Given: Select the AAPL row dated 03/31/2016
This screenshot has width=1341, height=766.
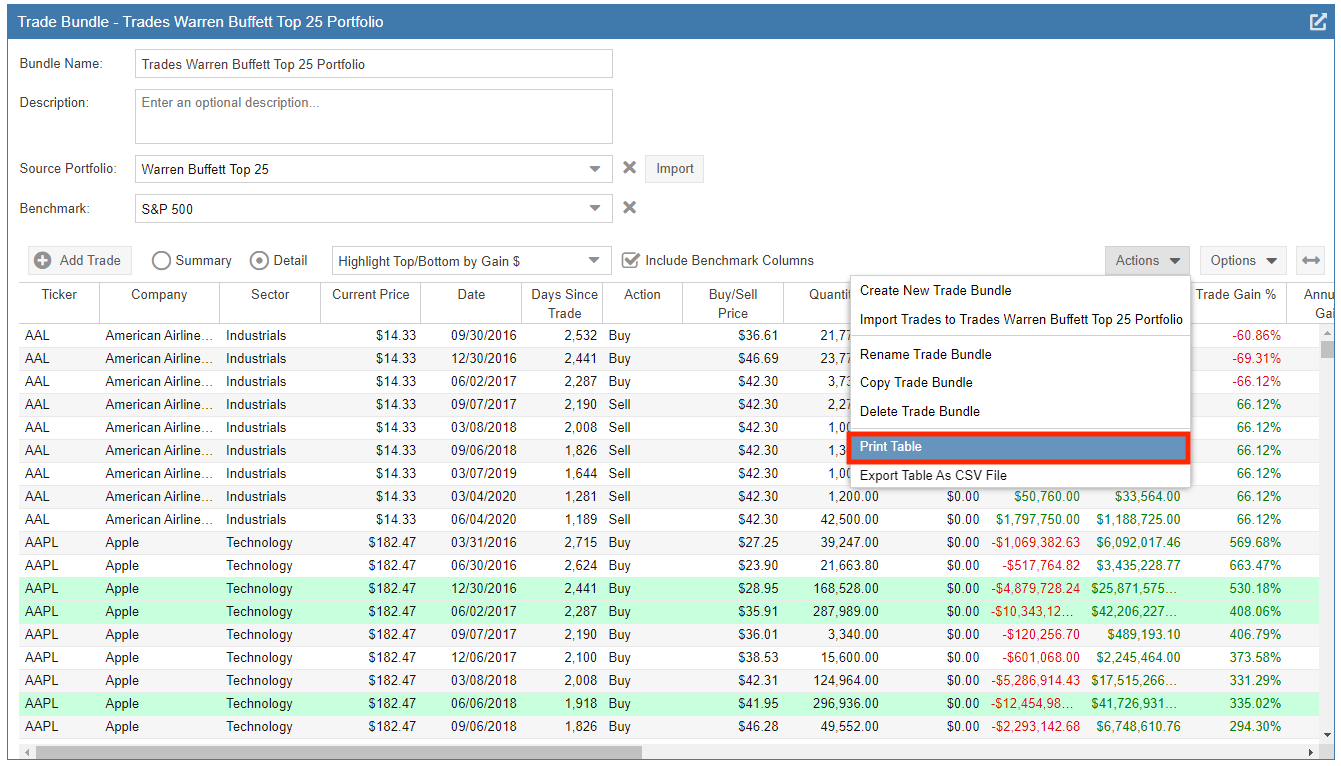Looking at the screenshot, I should [x=669, y=542].
